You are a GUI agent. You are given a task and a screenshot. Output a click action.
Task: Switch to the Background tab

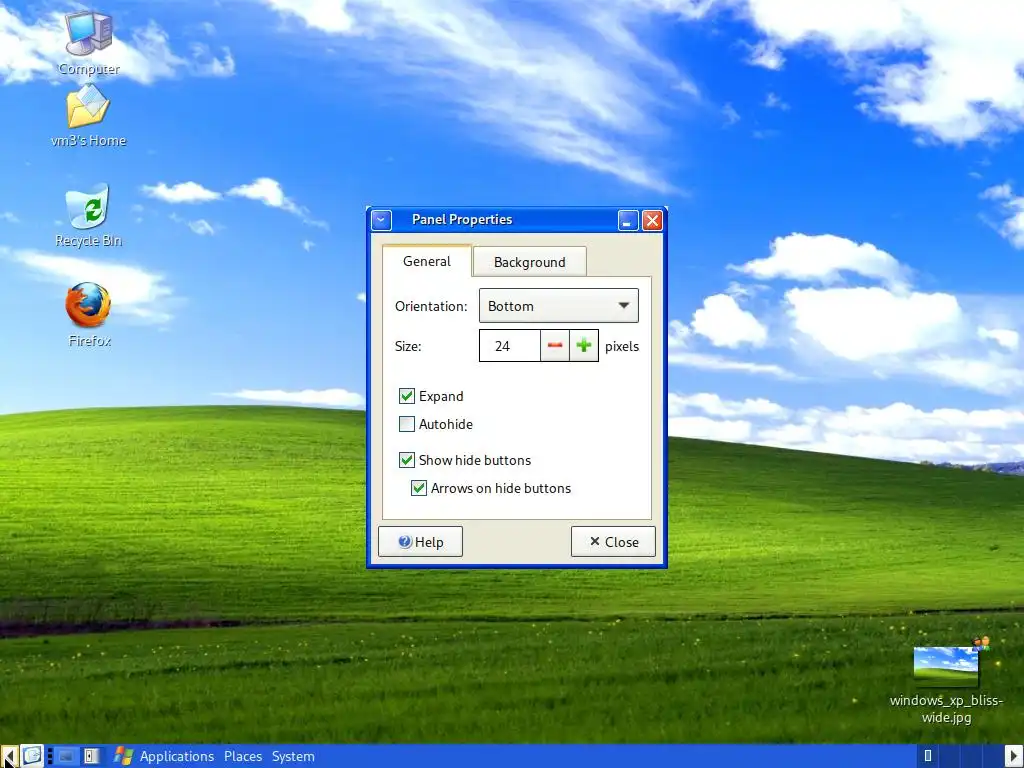tap(530, 262)
